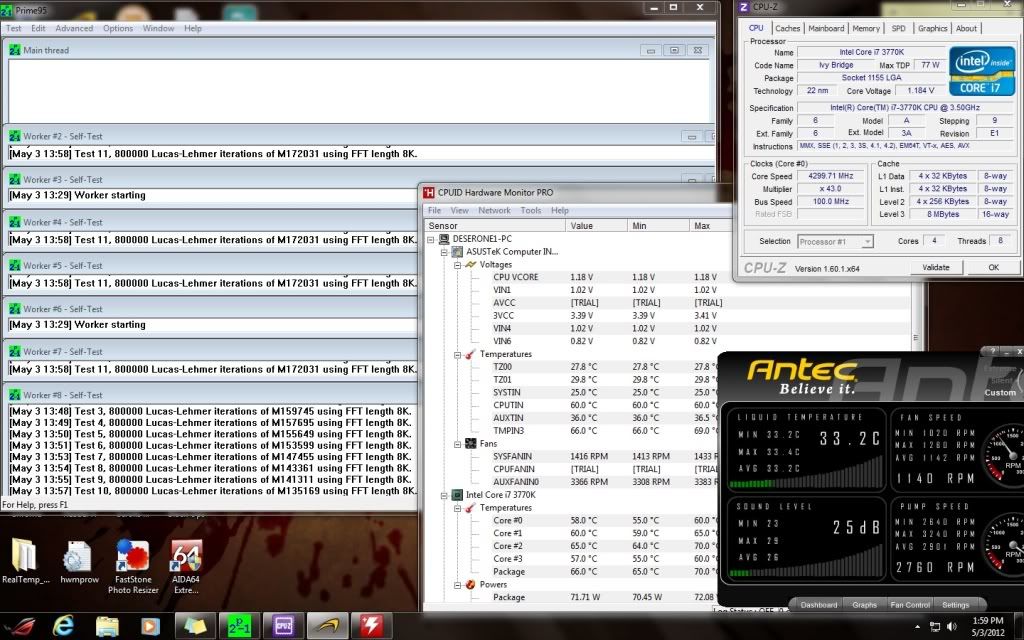Click the Worker #2 Self-Test window icon
This screenshot has height=640, width=1024.
[x=14, y=136]
